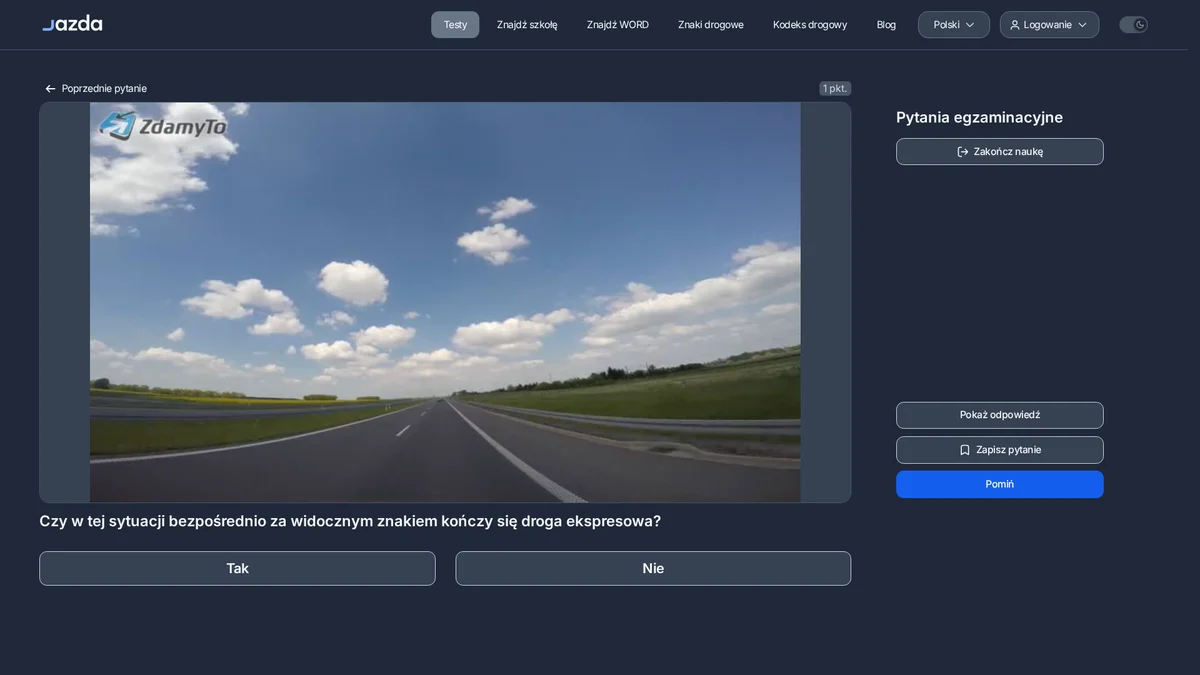Navigate to Kodeks drogowy
Image resolution: width=1200 pixels, height=675 pixels.
(810, 25)
